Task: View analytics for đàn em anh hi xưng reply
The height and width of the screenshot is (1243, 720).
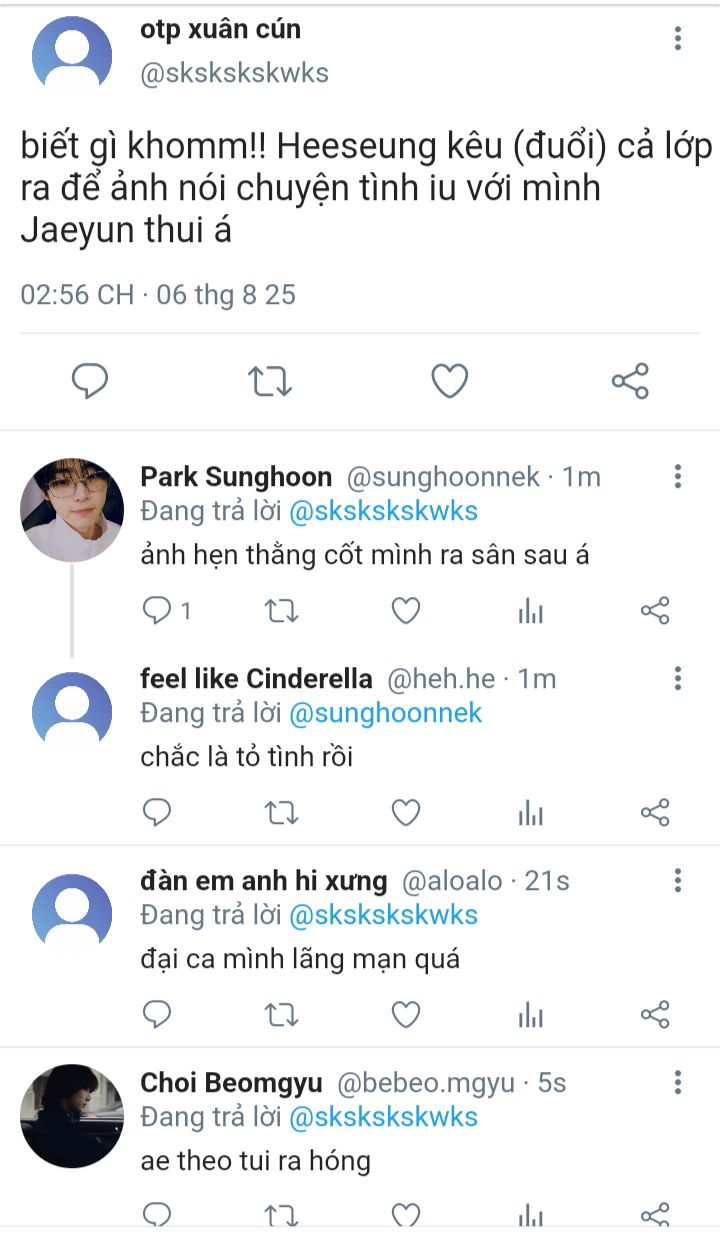Action: tap(530, 1015)
